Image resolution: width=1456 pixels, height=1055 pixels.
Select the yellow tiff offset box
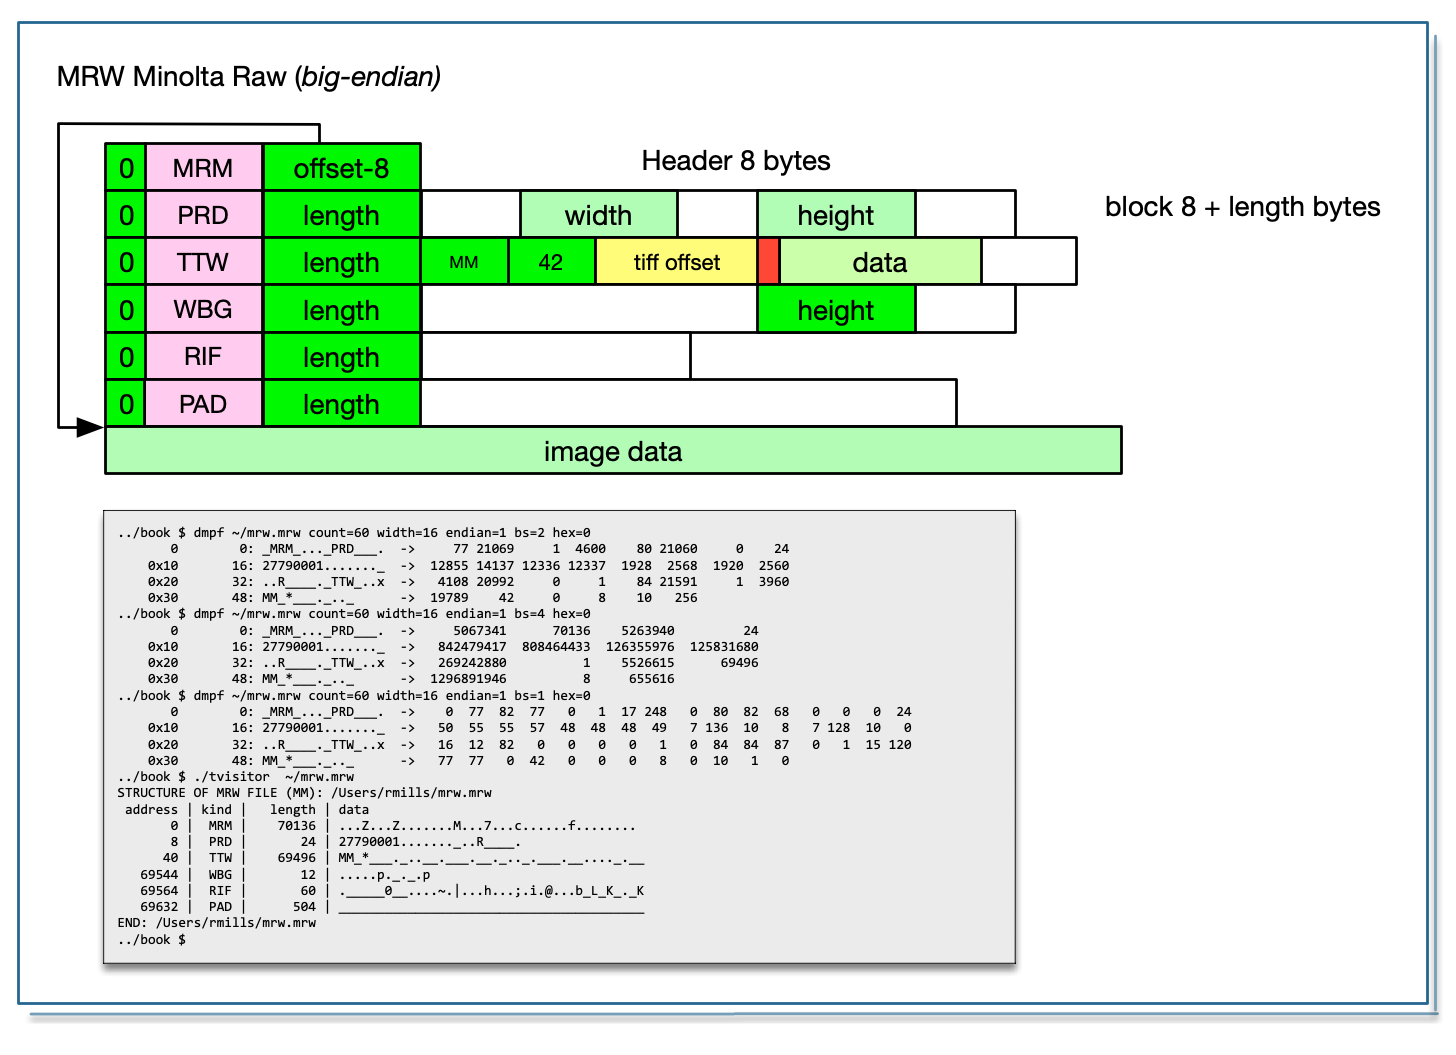coord(676,262)
